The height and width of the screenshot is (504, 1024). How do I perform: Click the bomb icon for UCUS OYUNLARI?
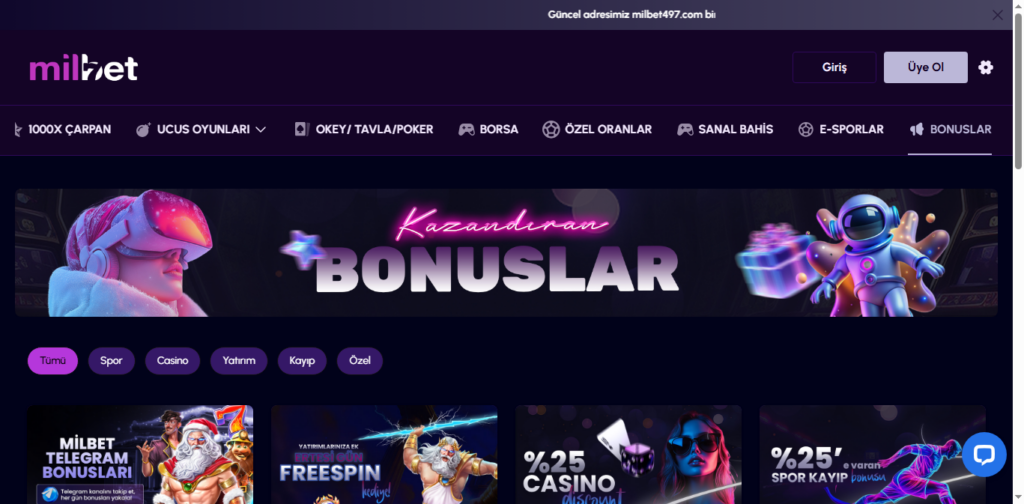[x=142, y=129]
